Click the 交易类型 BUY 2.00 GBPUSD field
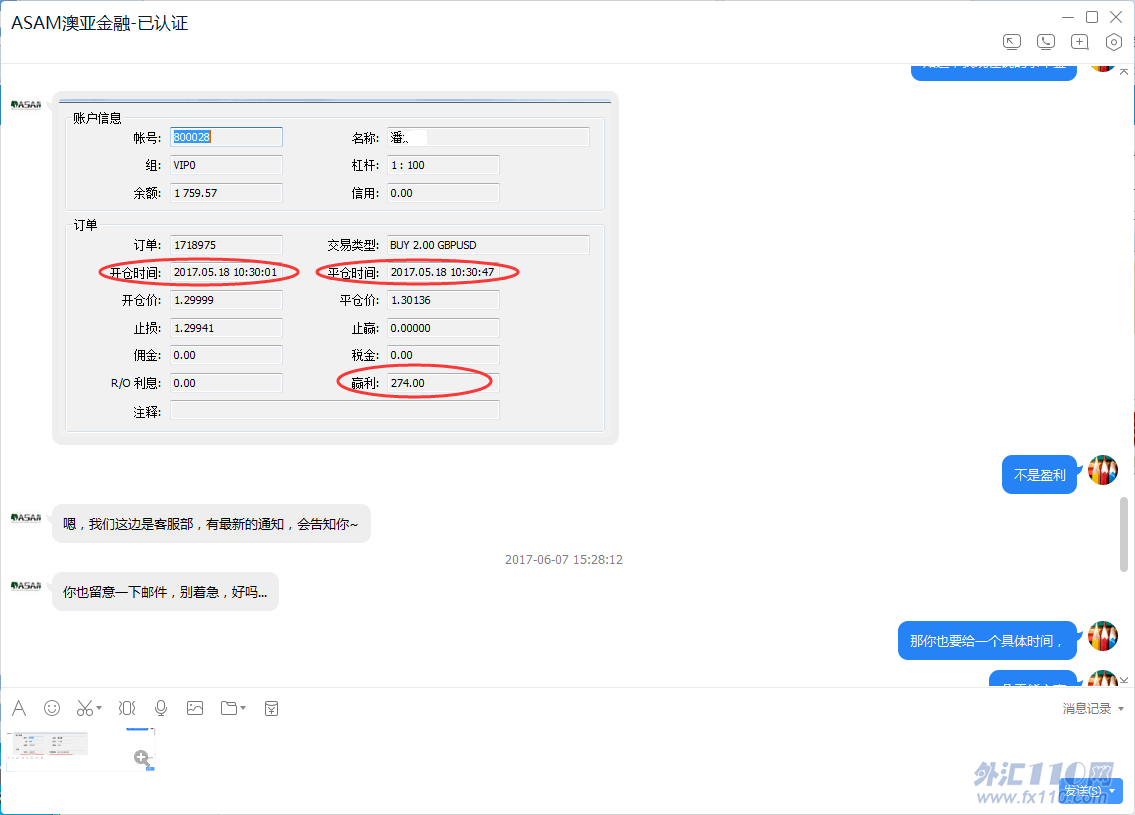1135x815 pixels. coord(489,245)
